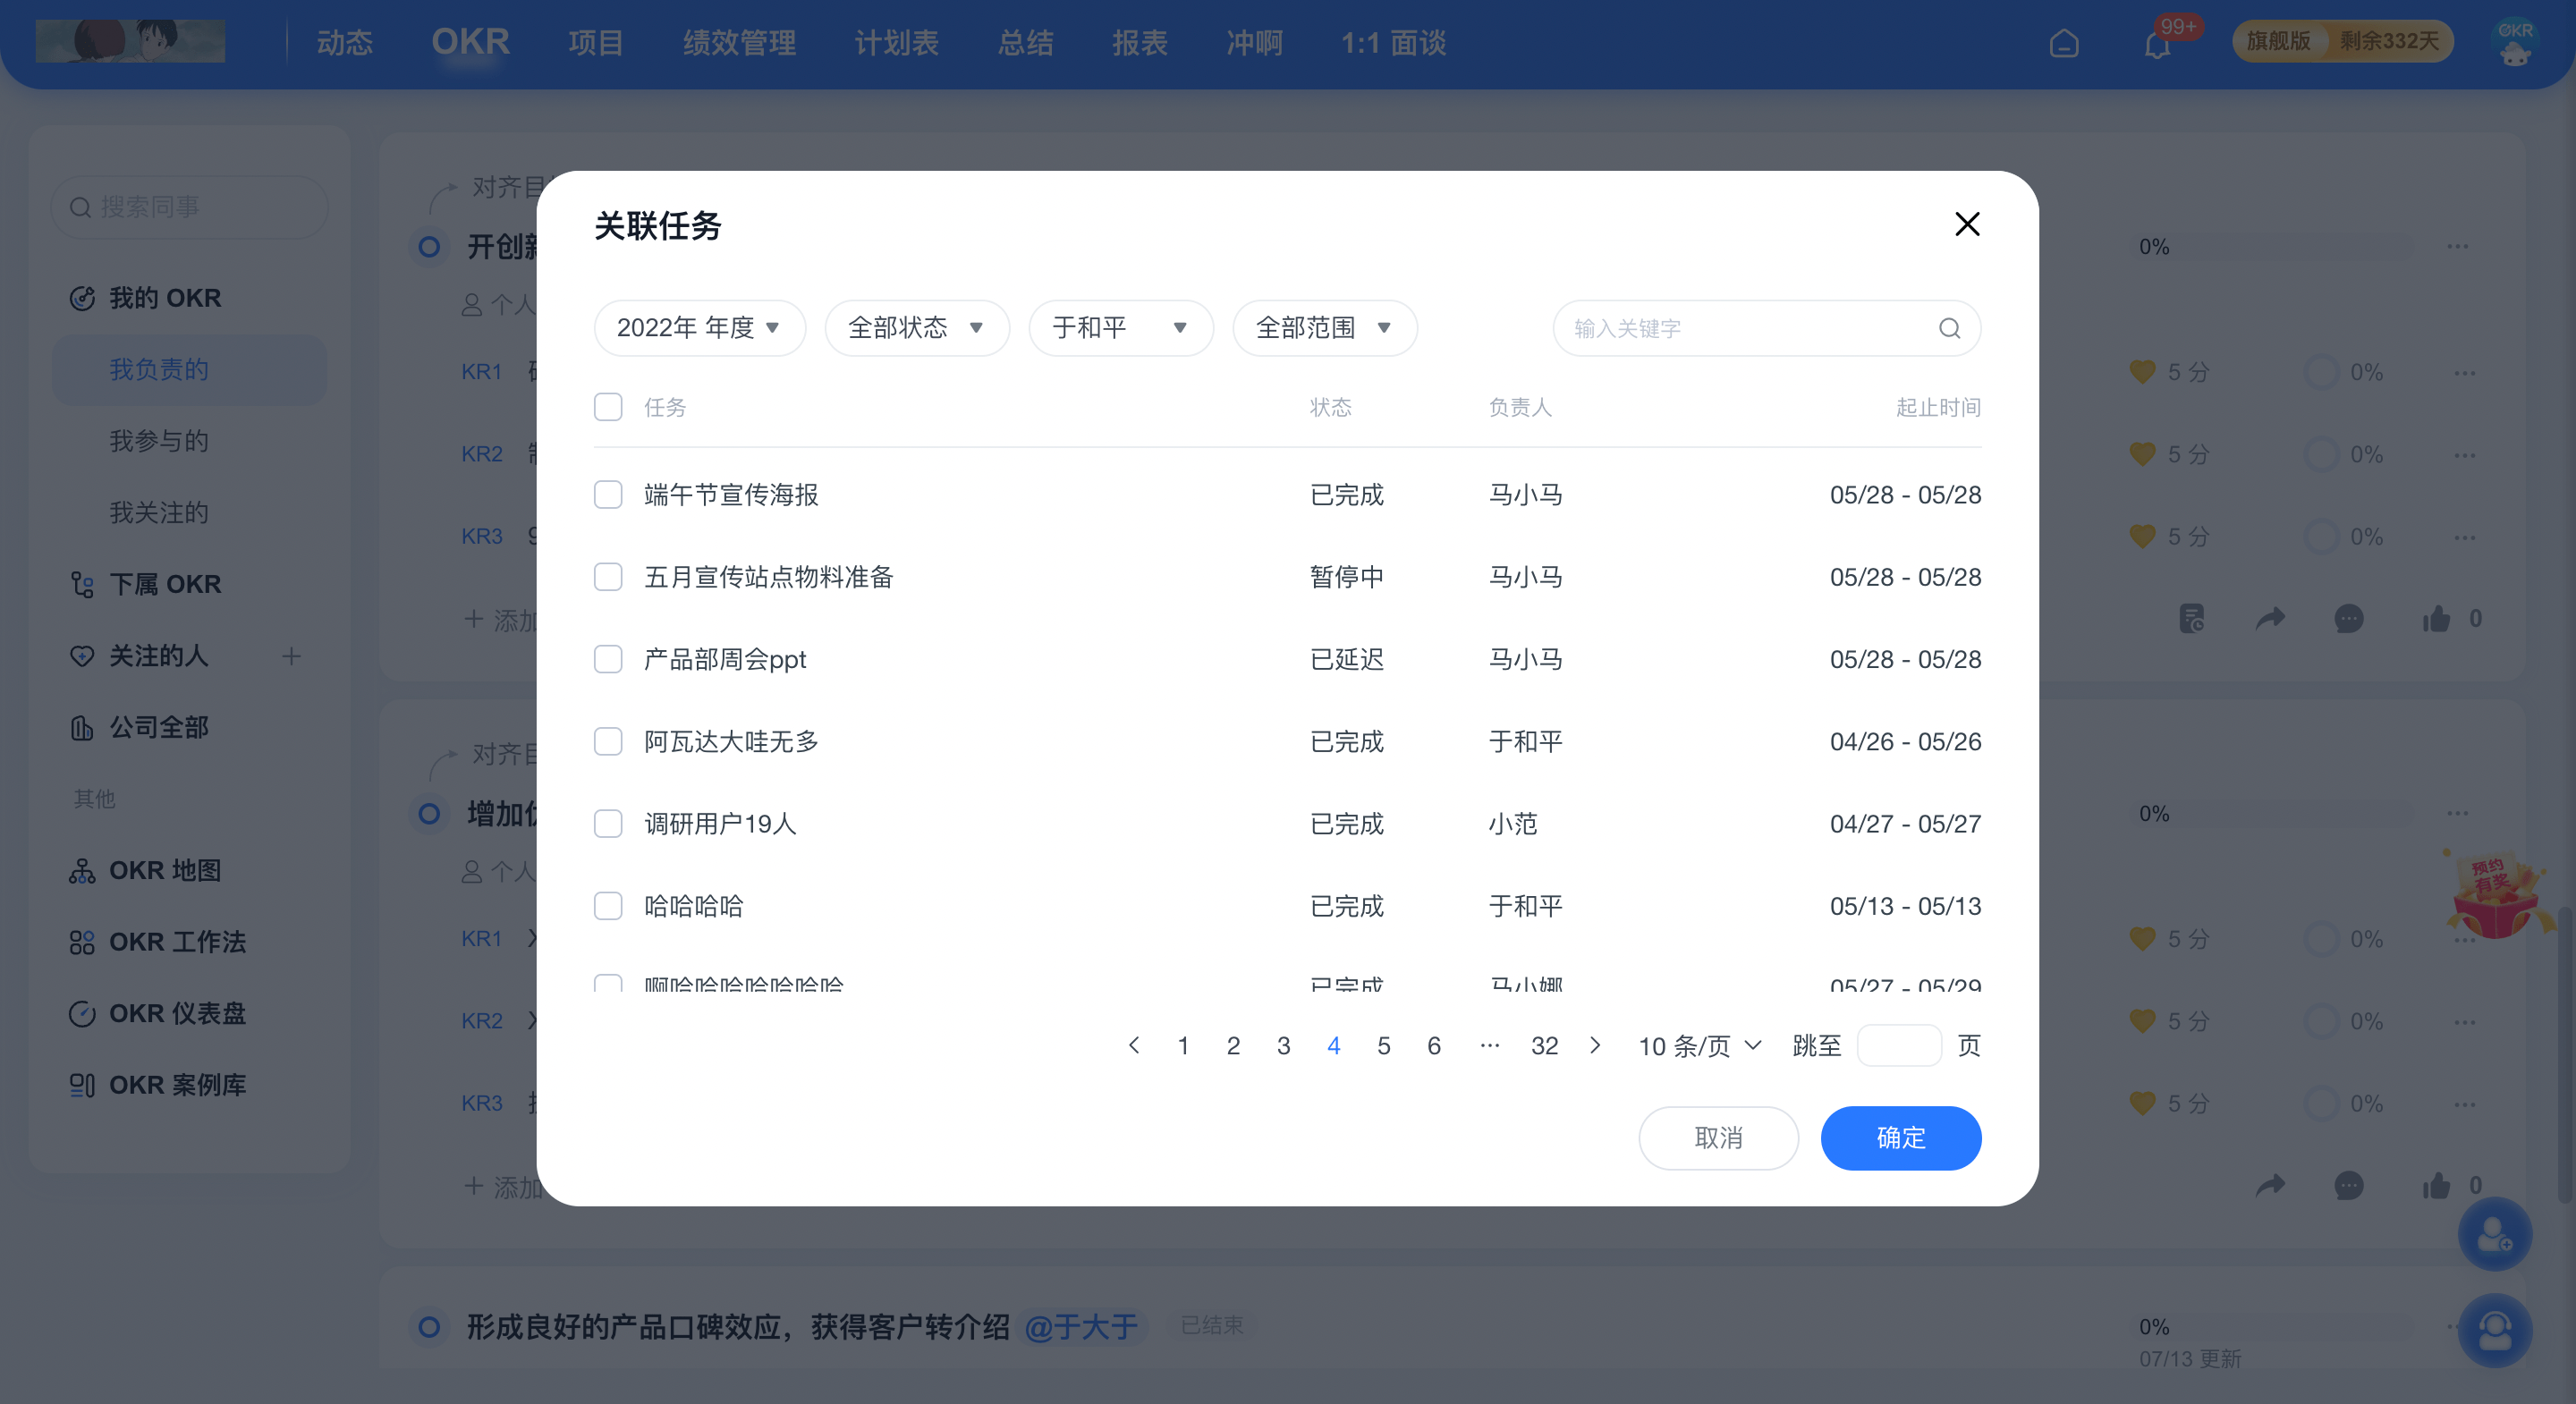Viewport: 2576px width, 1404px height.
Task: Open notifications bell with 99+ badge
Action: click(x=2157, y=45)
